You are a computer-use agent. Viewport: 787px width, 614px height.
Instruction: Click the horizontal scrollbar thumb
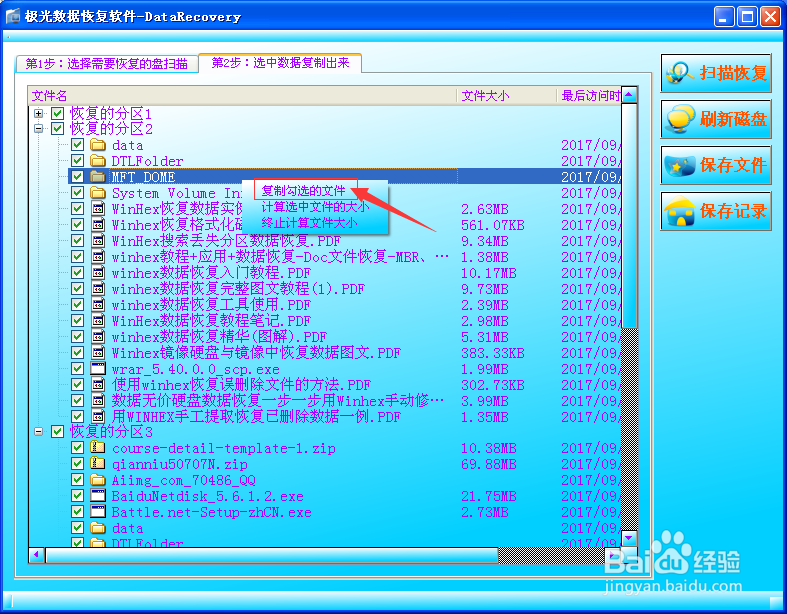coord(272,555)
